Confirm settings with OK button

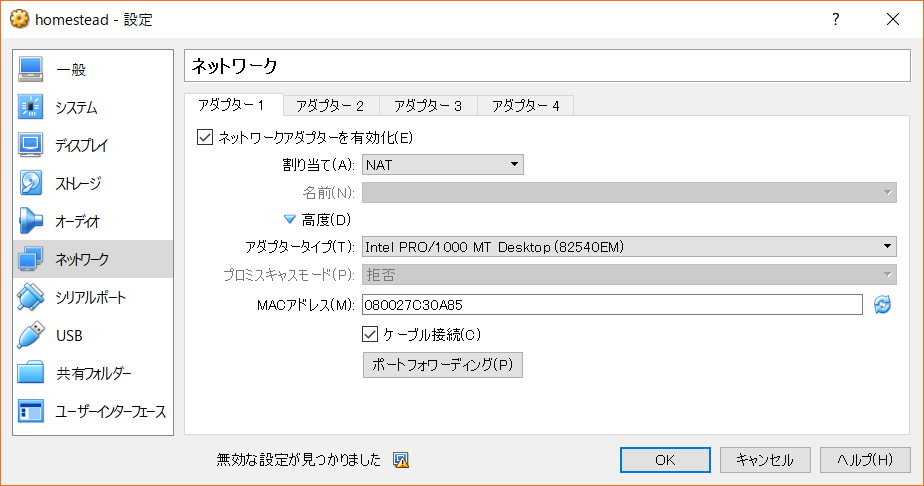[x=665, y=460]
